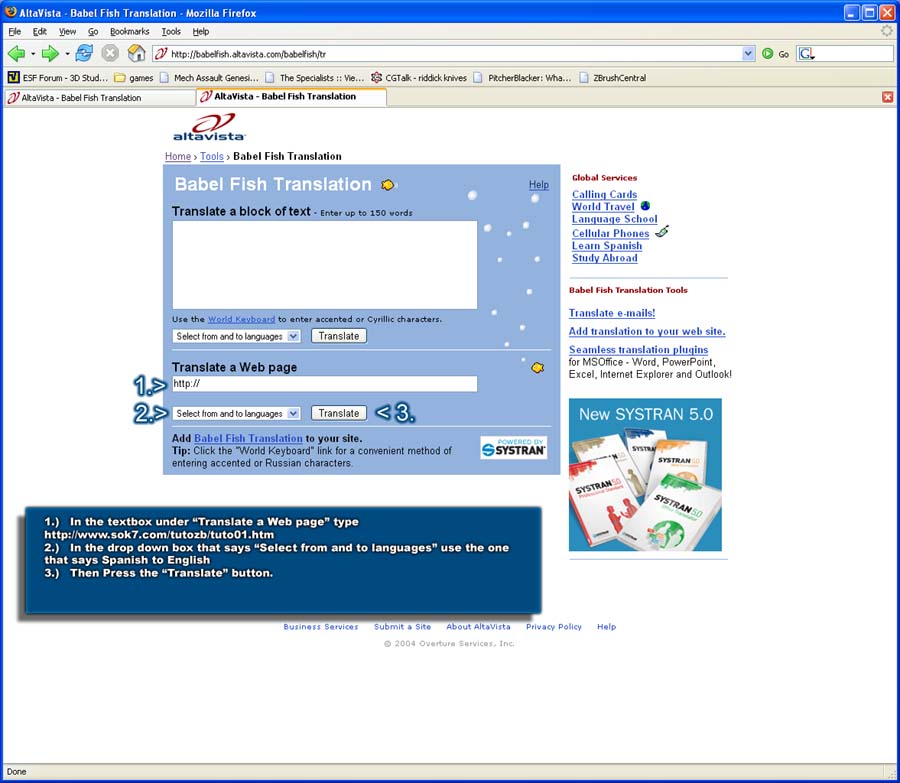Screen dimensions: 900x783
Task: Open the Calling Cards link
Action: (x=604, y=194)
